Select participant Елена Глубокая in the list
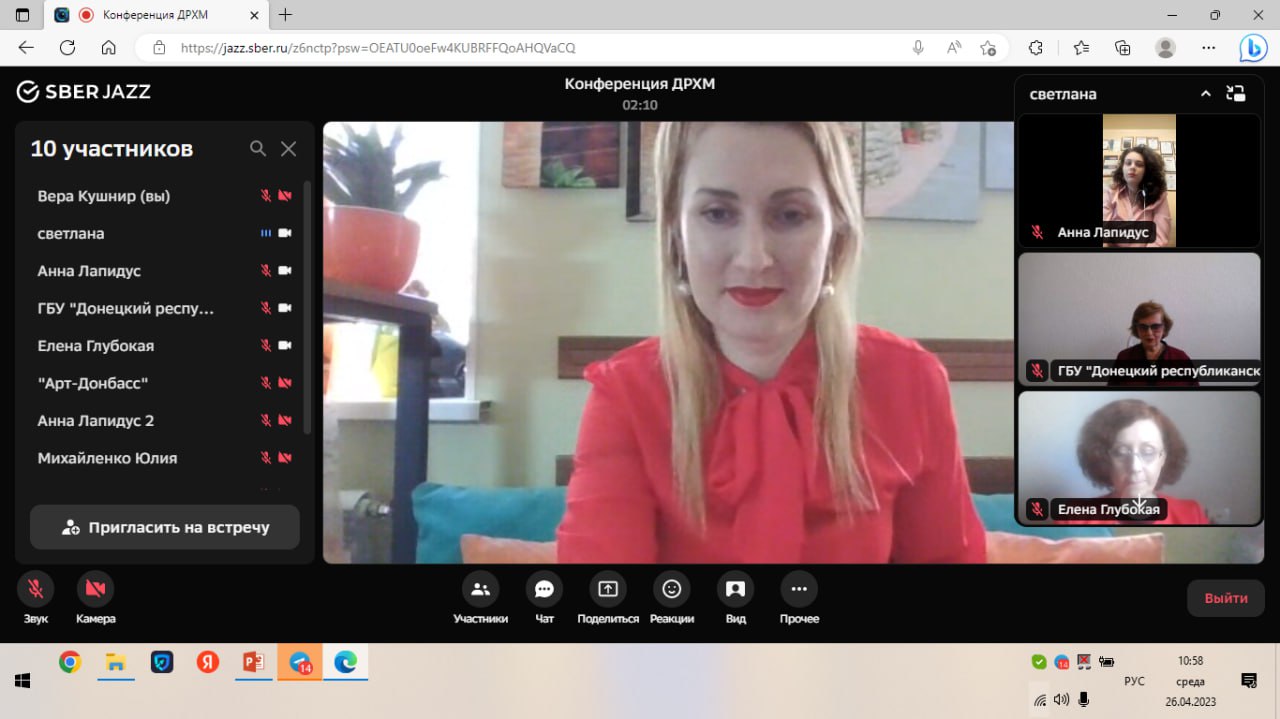Viewport: 1280px width, 719px height. 96,346
